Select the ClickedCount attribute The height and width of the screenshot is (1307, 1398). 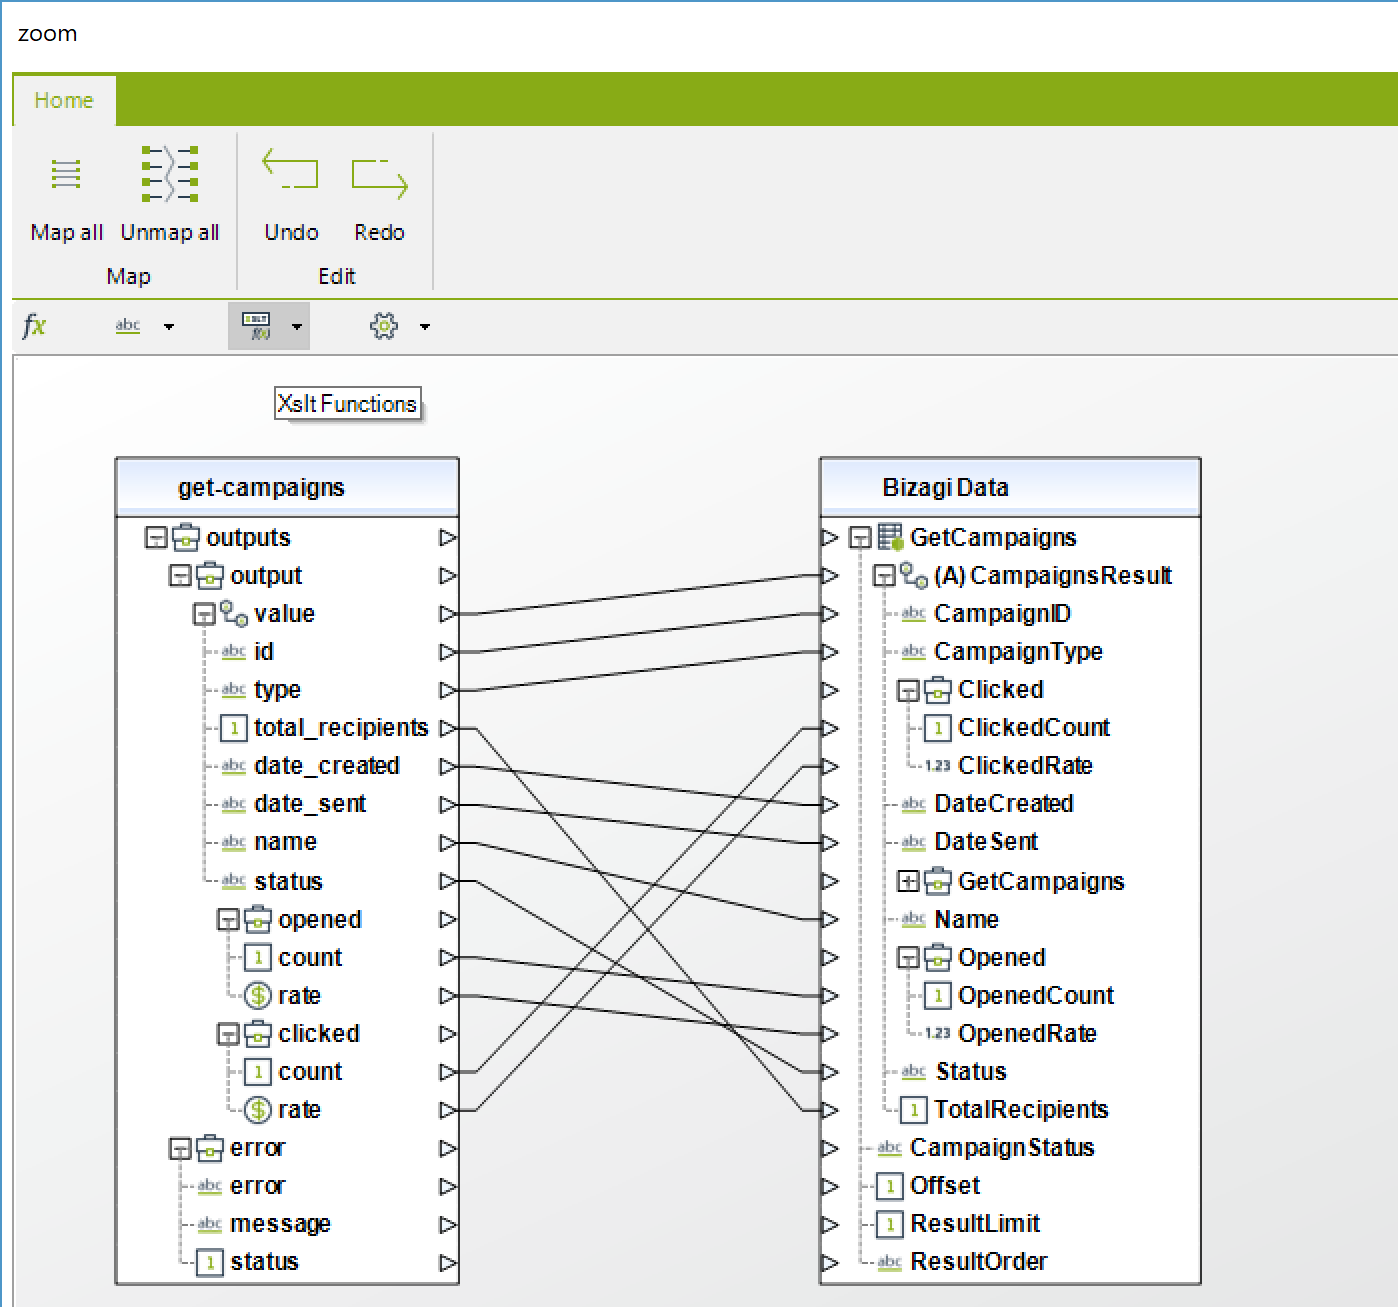(x=1034, y=728)
